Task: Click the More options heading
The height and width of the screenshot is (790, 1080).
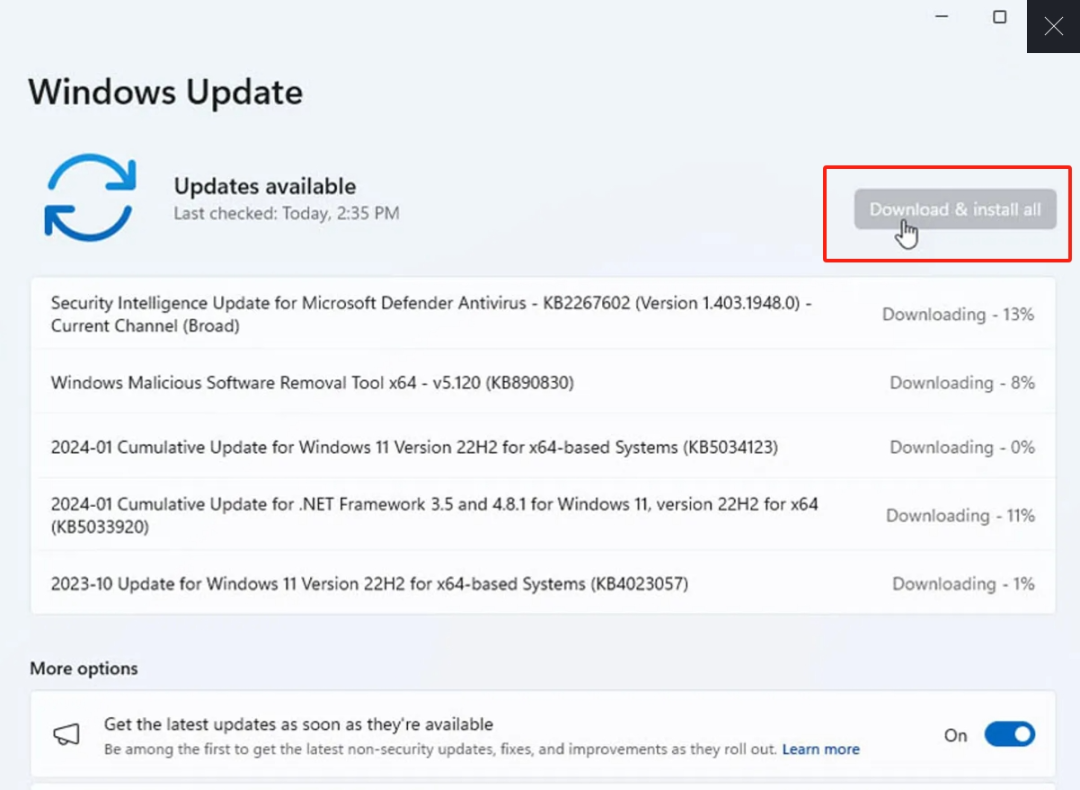Action: tap(84, 669)
